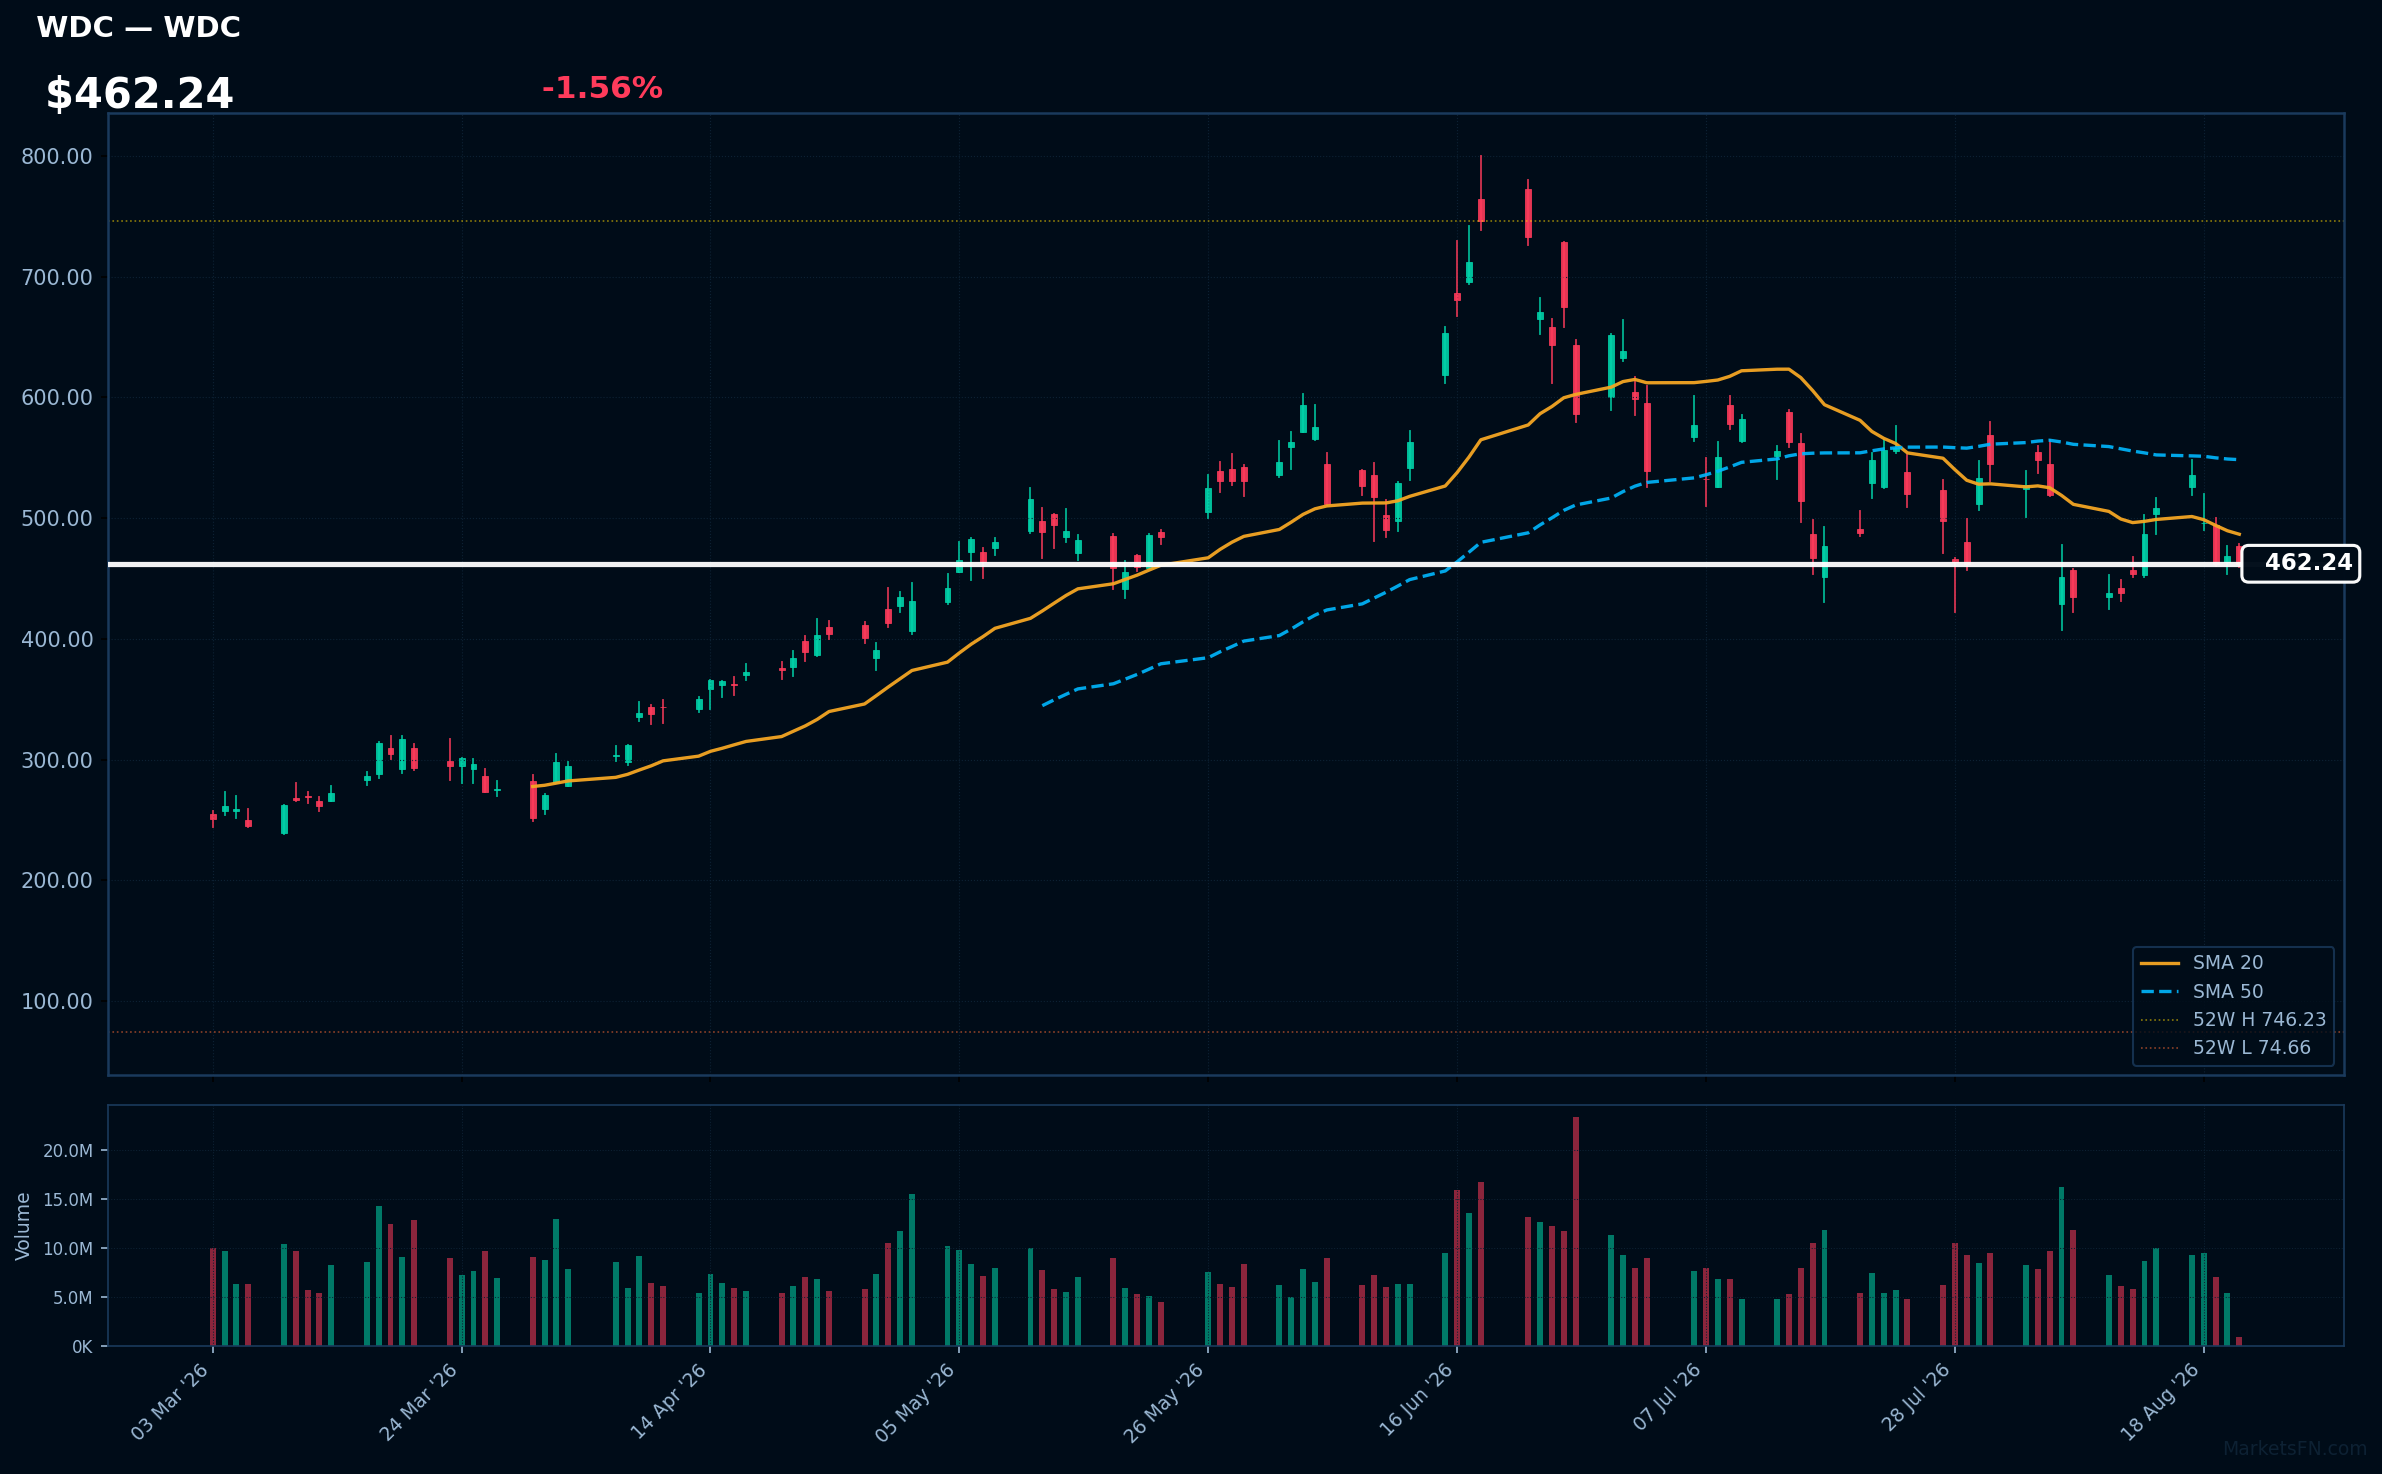Click the 14 Apr '26 date label
Image resolution: width=2382 pixels, height=1474 pixels.
[668, 1401]
